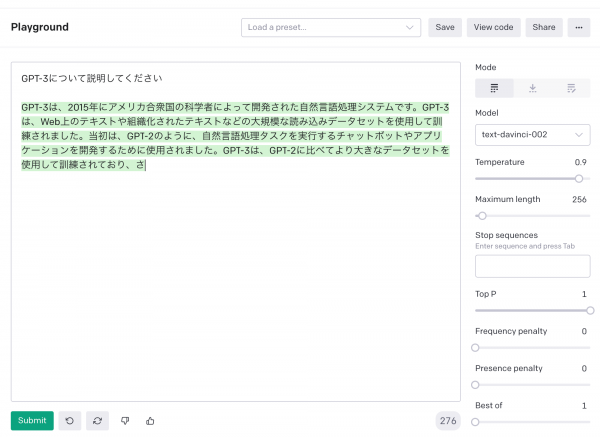Select the Complete mode icon
Viewport: 600px width, 437px height.
pos(494,88)
